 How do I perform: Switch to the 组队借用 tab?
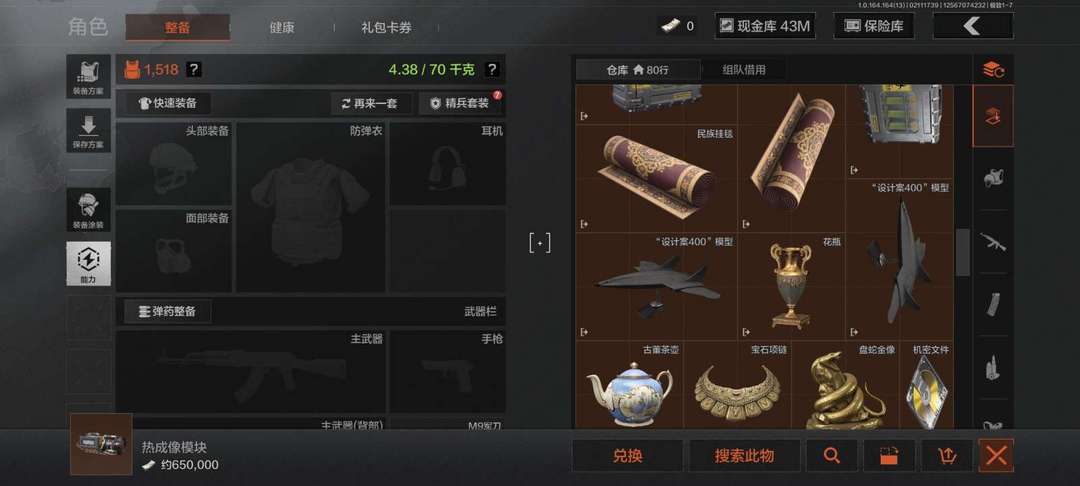pos(744,70)
